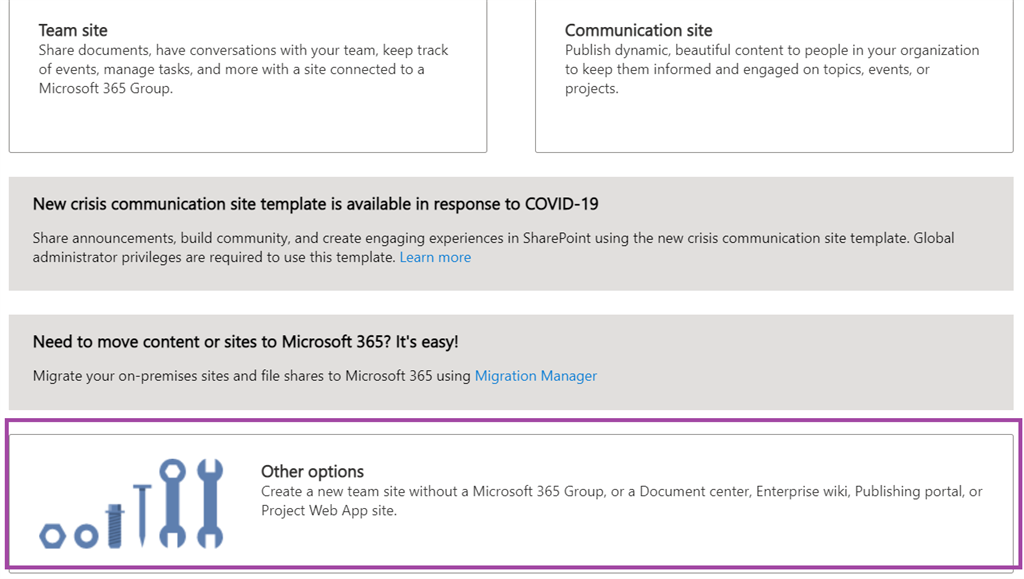1024x579 pixels.
Task: Select the double spanner icon graphic
Action: 209,504
